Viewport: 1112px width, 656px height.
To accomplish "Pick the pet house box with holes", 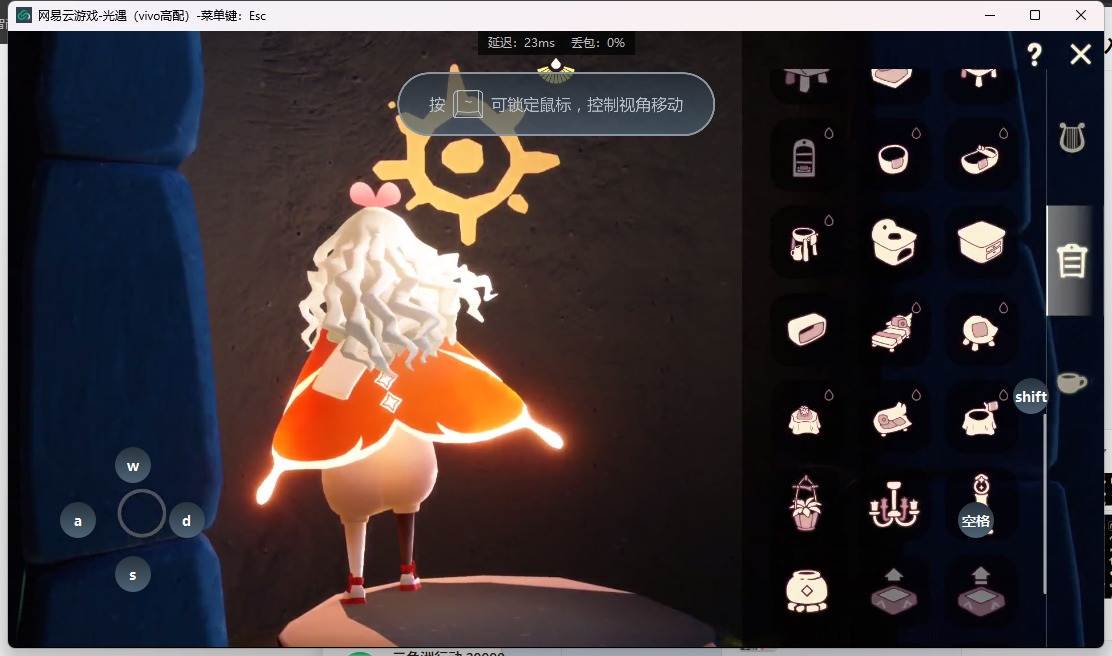I will tap(894, 242).
